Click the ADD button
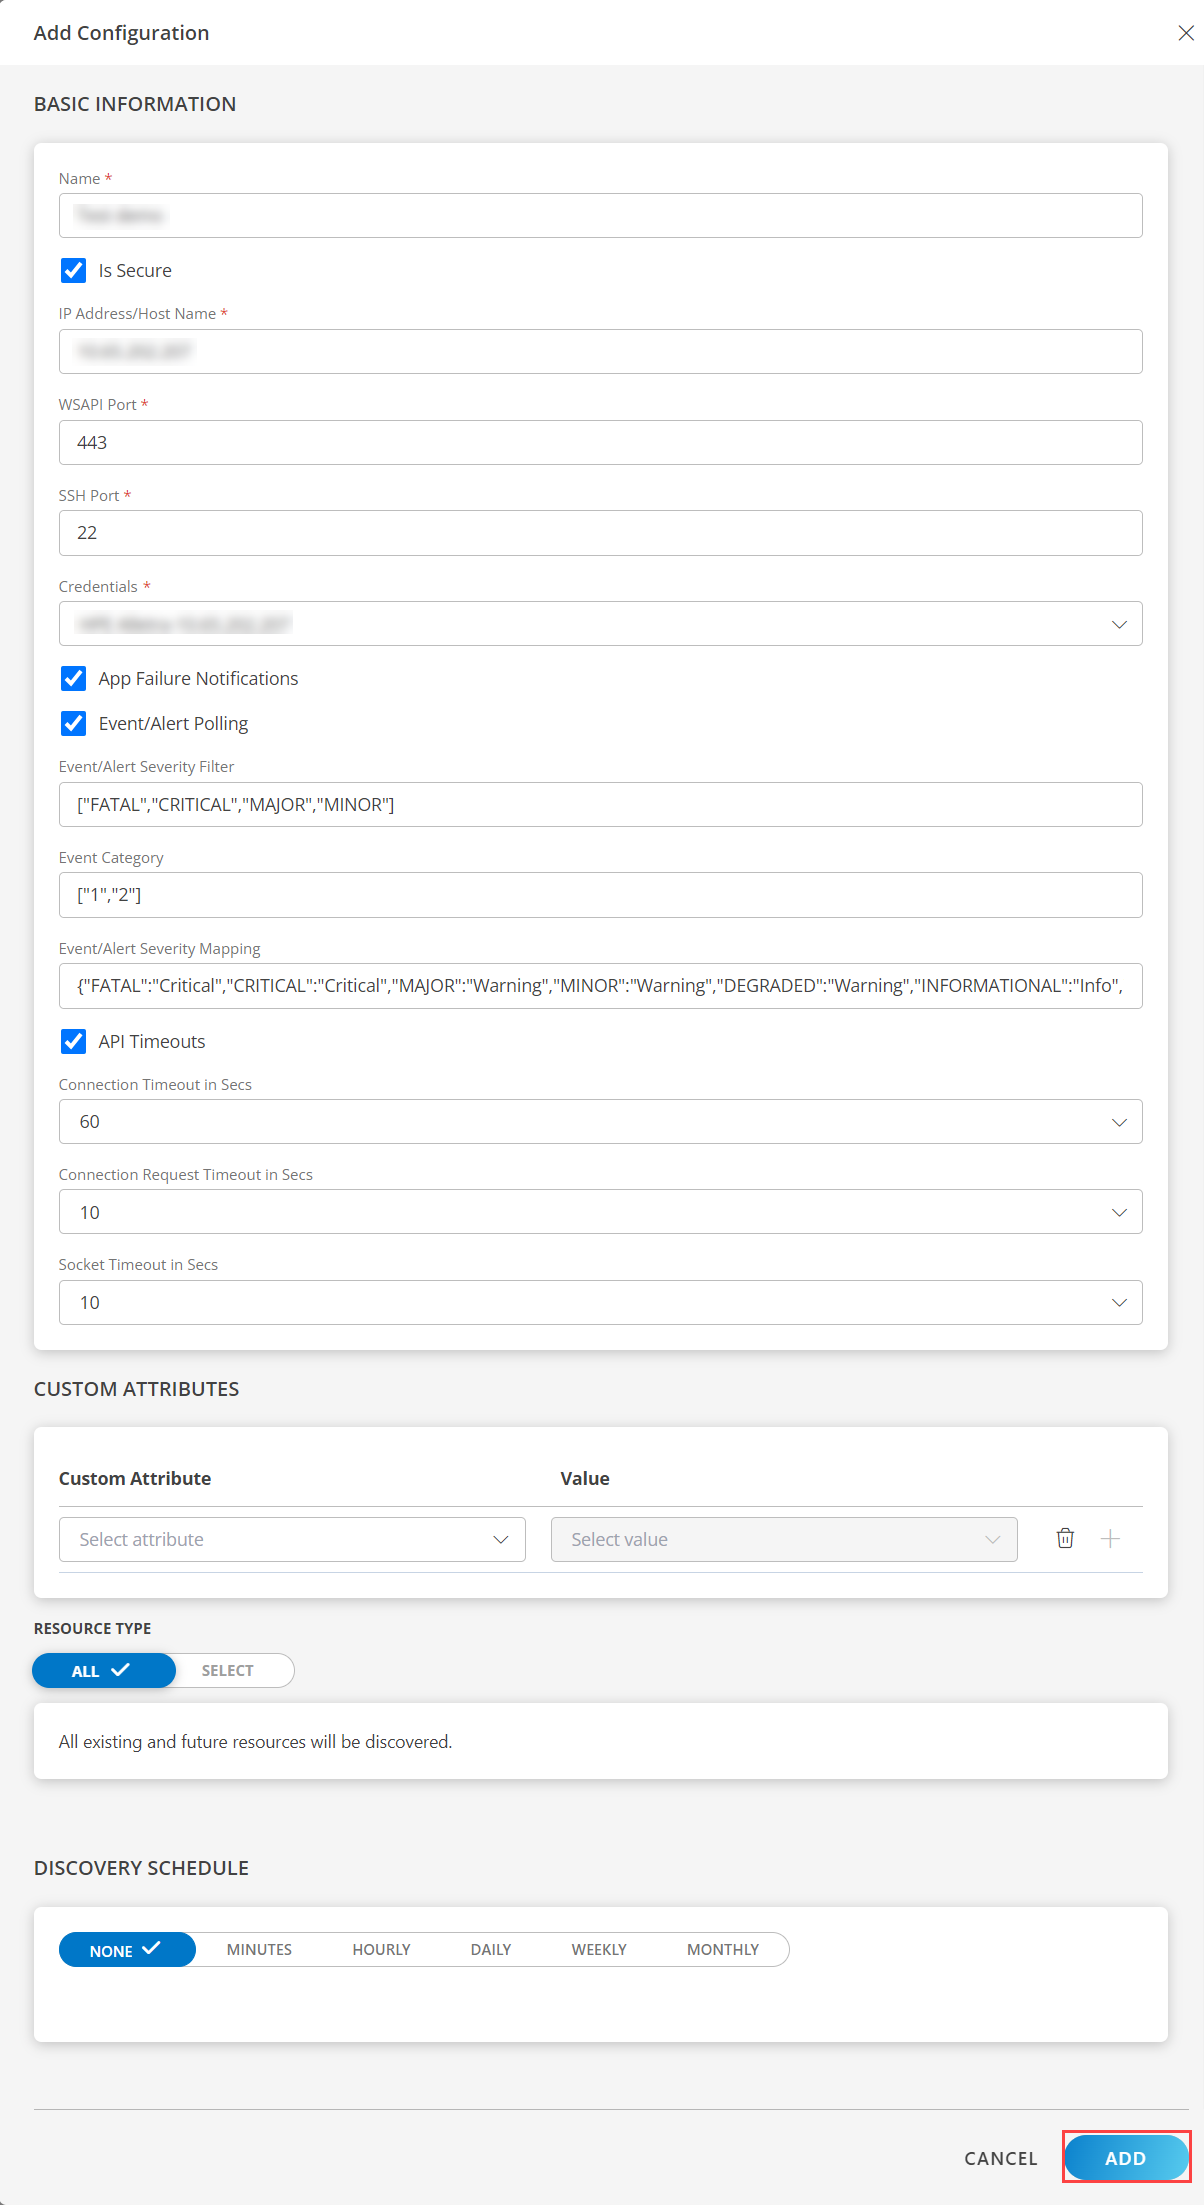 (x=1125, y=2158)
